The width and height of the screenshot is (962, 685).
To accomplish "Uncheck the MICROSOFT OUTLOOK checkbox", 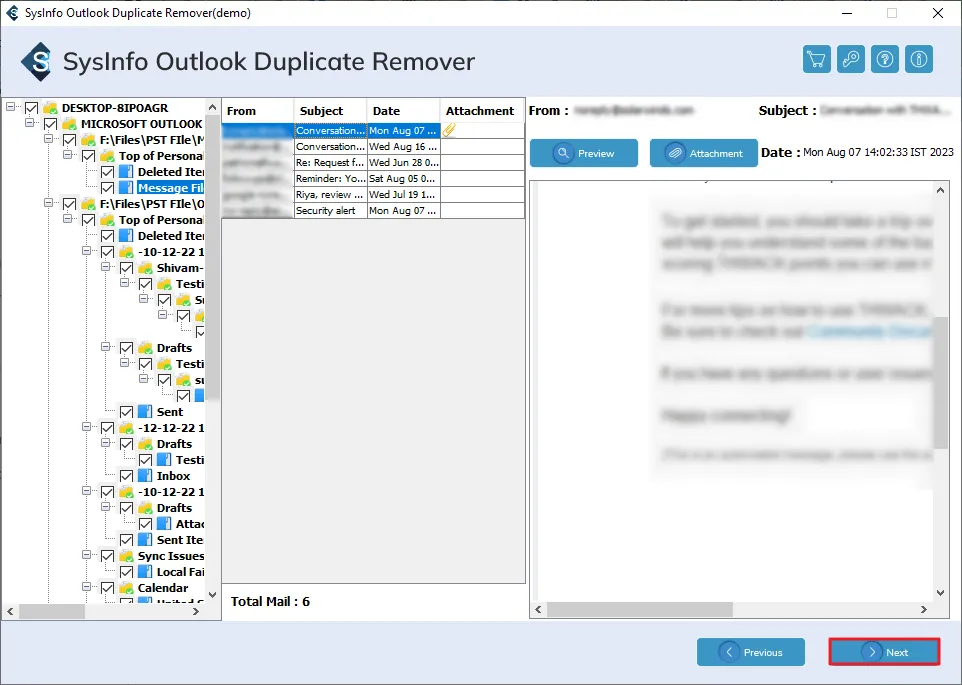I will pos(50,124).
